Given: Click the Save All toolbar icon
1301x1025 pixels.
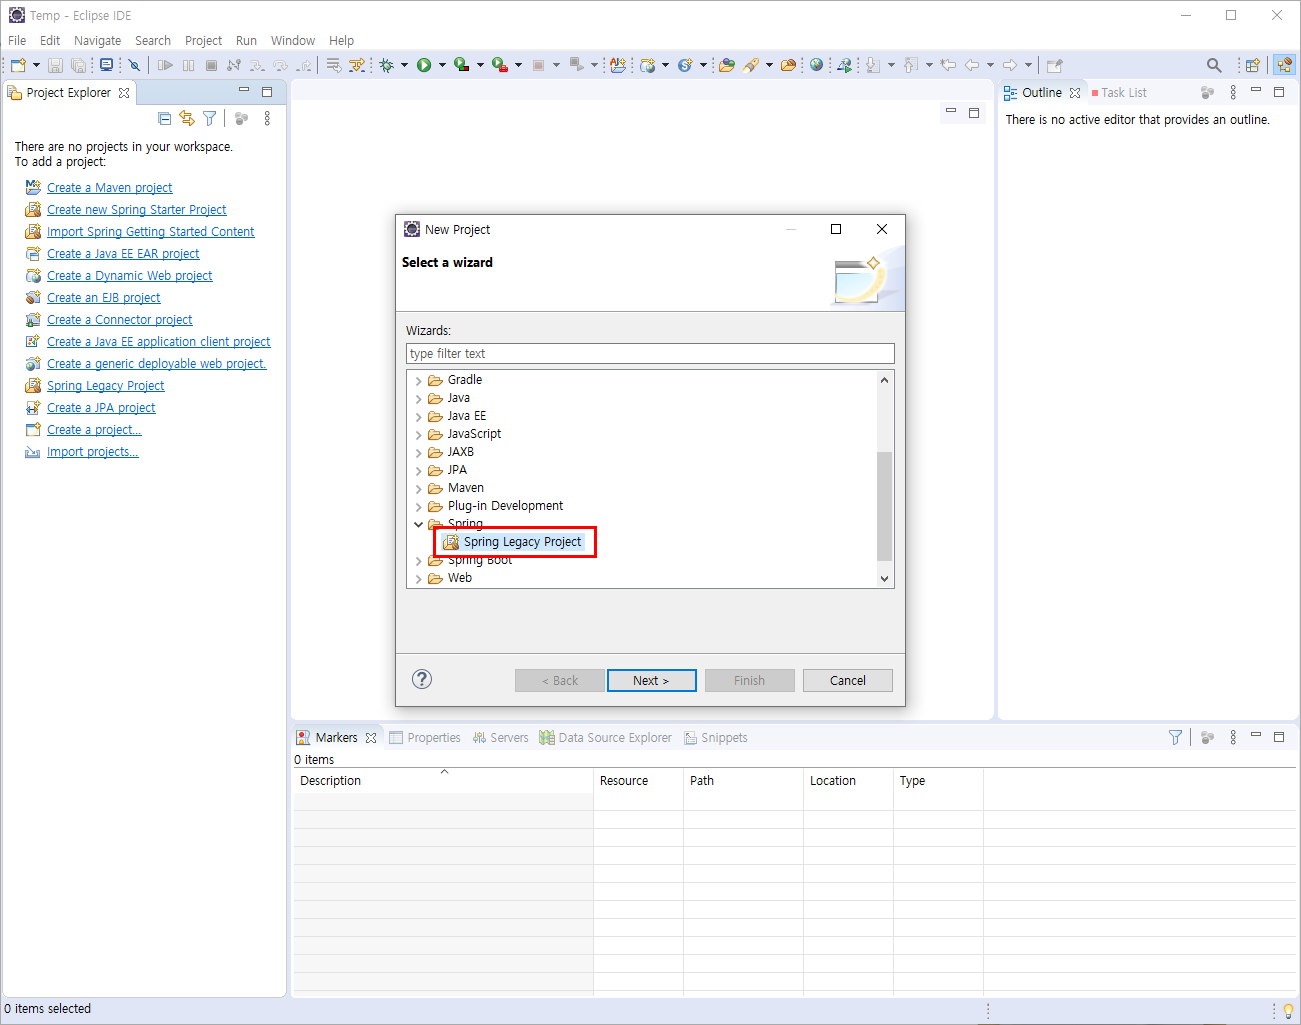Looking at the screenshot, I should point(78,65).
